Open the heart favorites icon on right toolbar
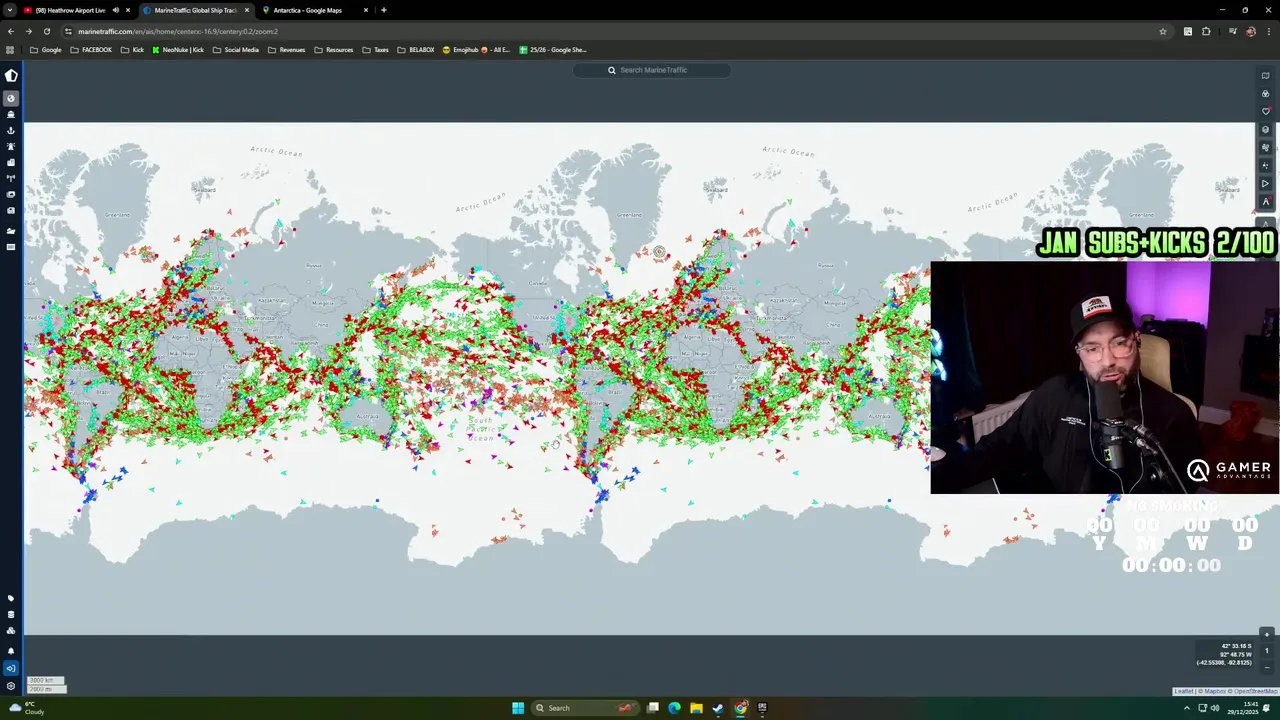 tap(1265, 112)
